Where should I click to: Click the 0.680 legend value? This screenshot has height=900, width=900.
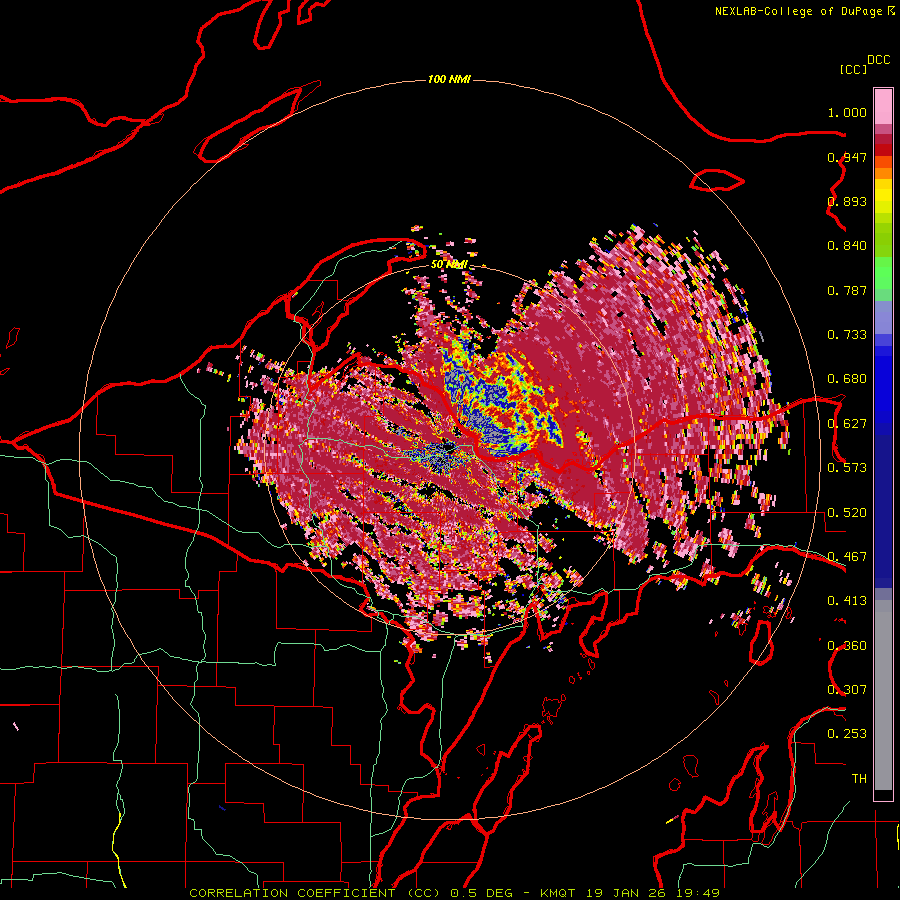(x=847, y=379)
